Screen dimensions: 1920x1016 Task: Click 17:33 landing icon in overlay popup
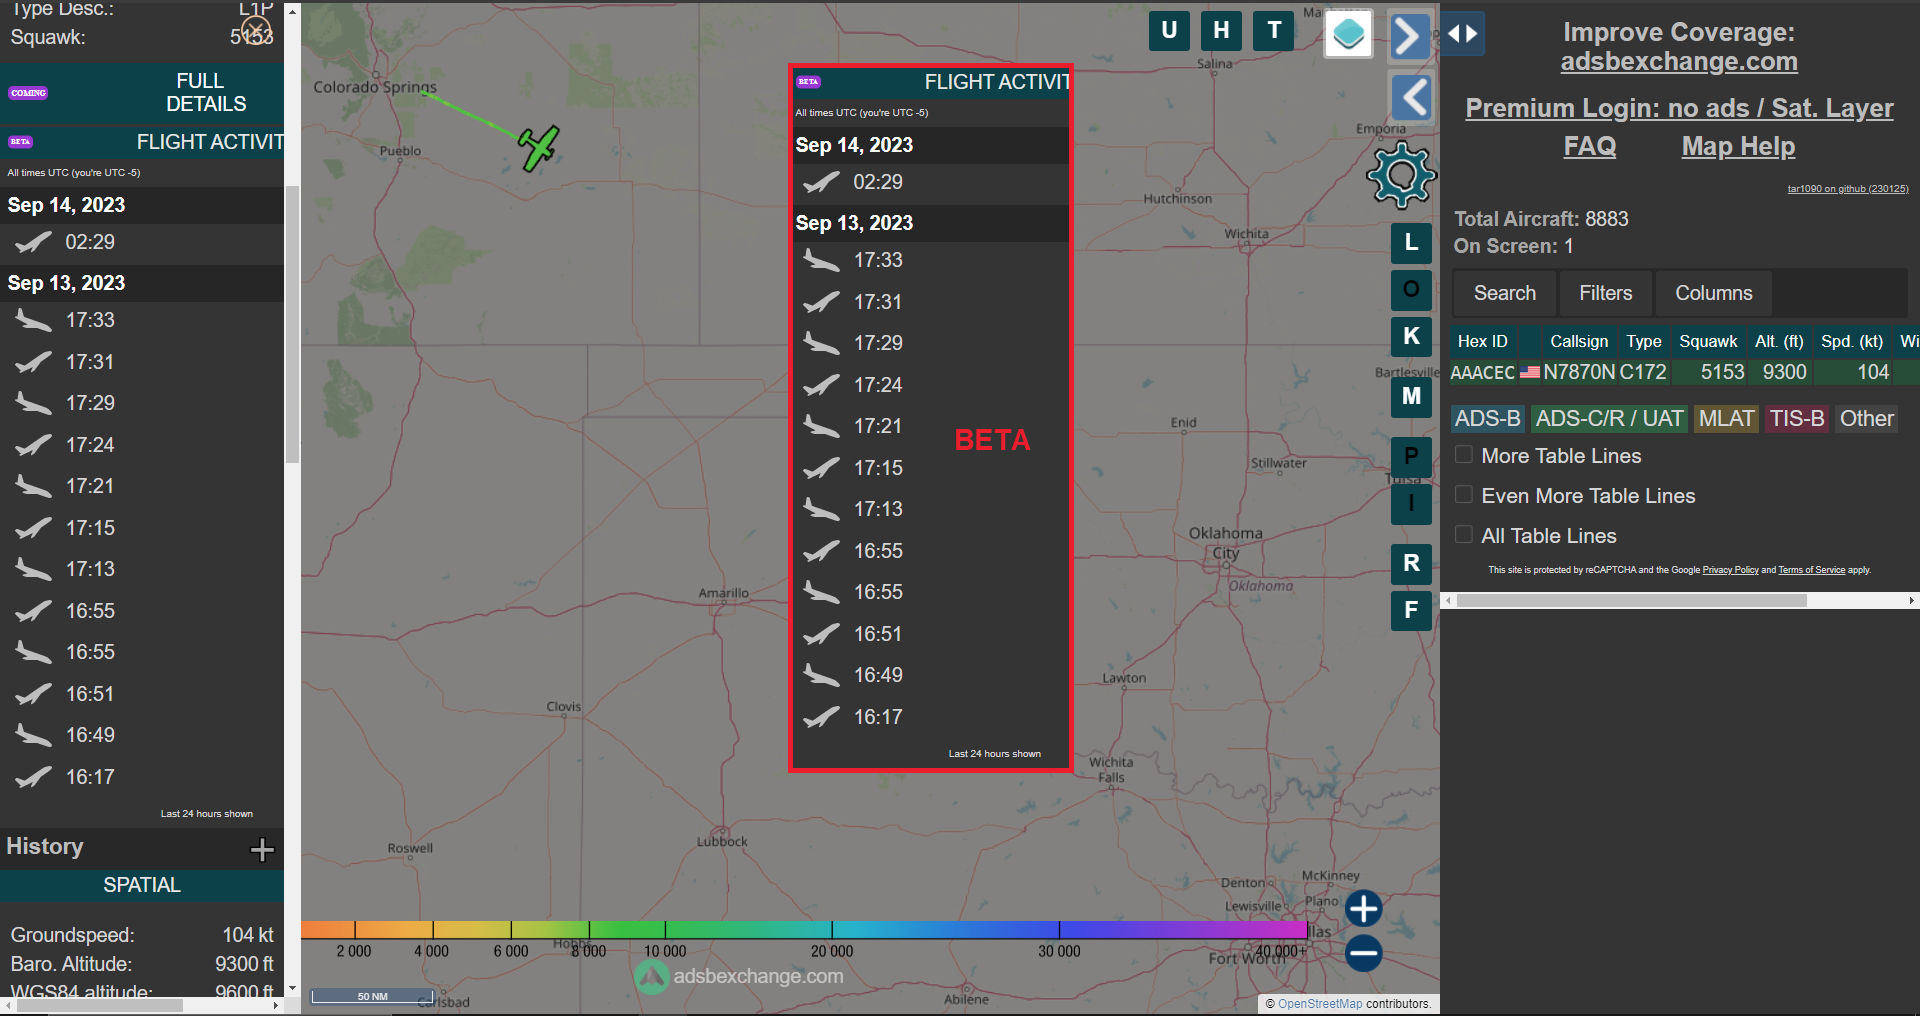pyautogui.click(x=821, y=261)
